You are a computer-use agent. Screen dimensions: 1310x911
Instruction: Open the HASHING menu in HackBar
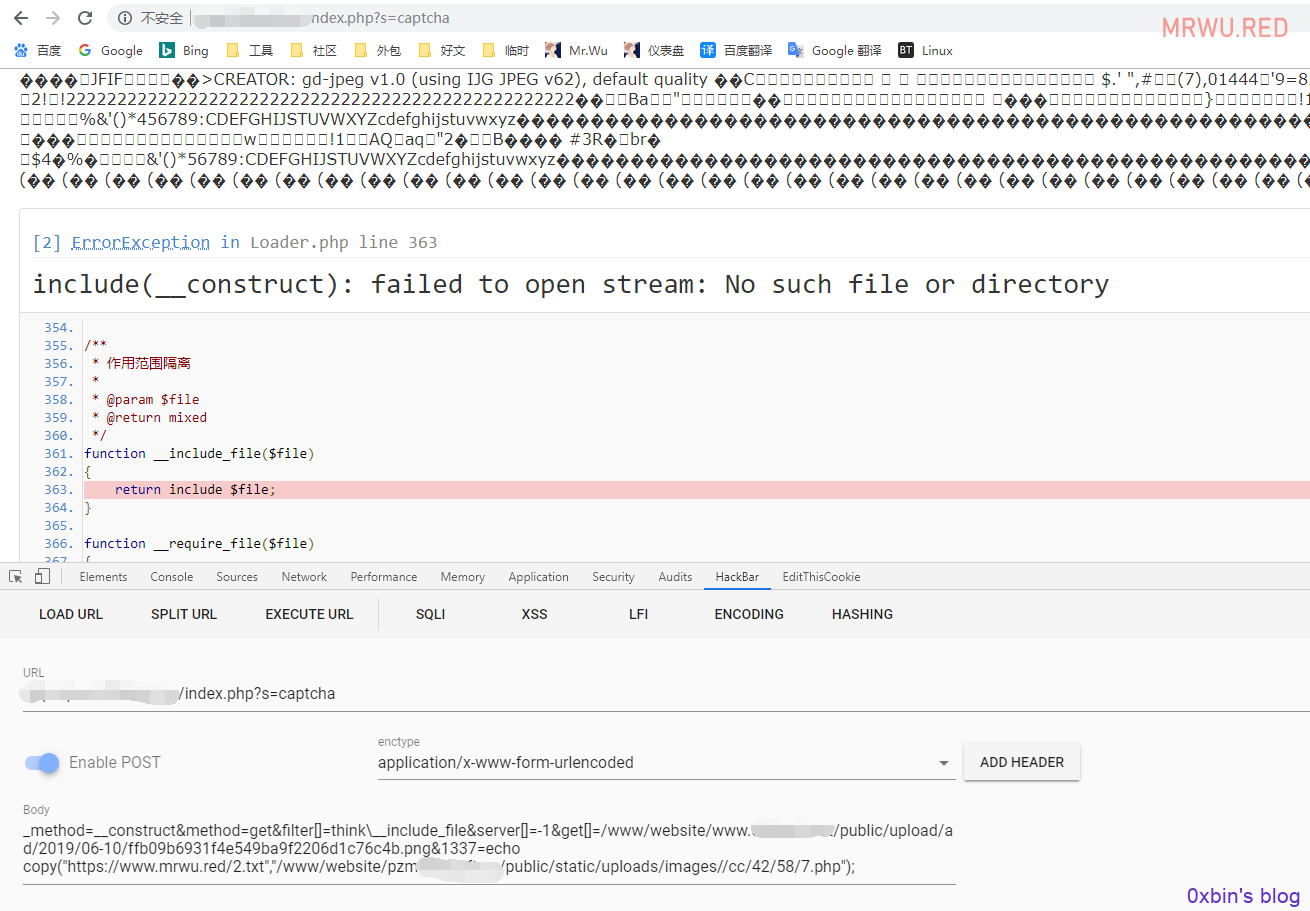[x=862, y=614]
